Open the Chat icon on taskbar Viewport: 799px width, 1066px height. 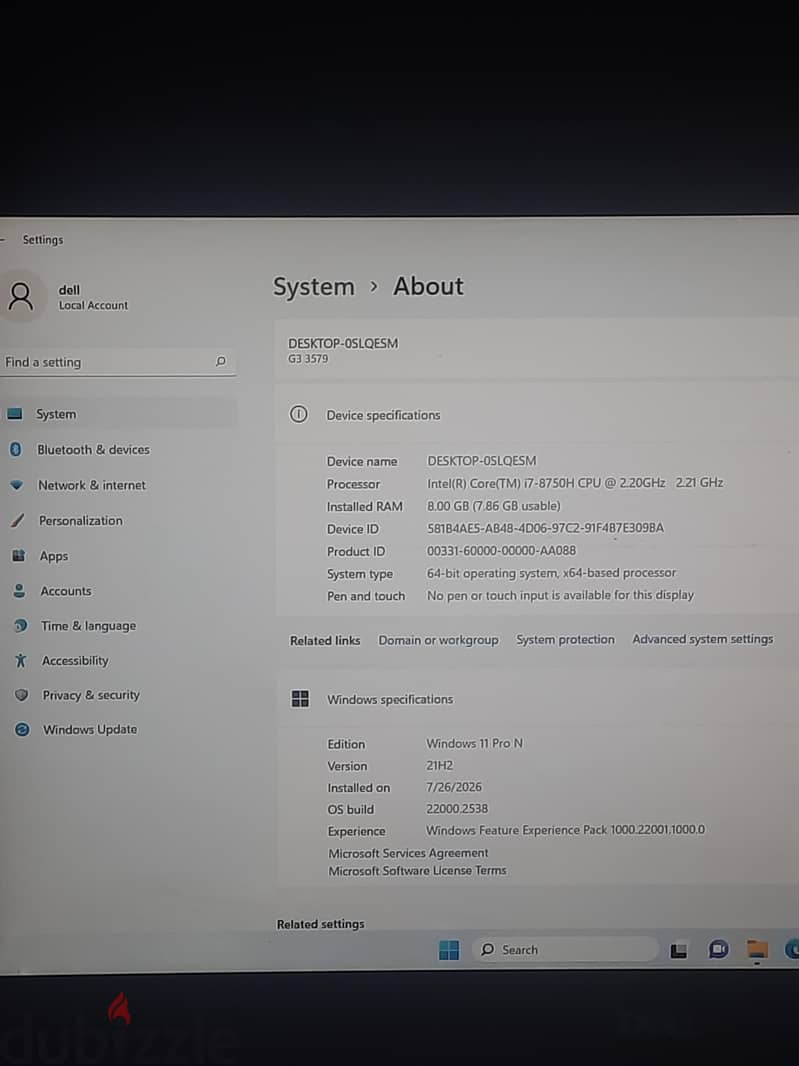tap(718, 949)
